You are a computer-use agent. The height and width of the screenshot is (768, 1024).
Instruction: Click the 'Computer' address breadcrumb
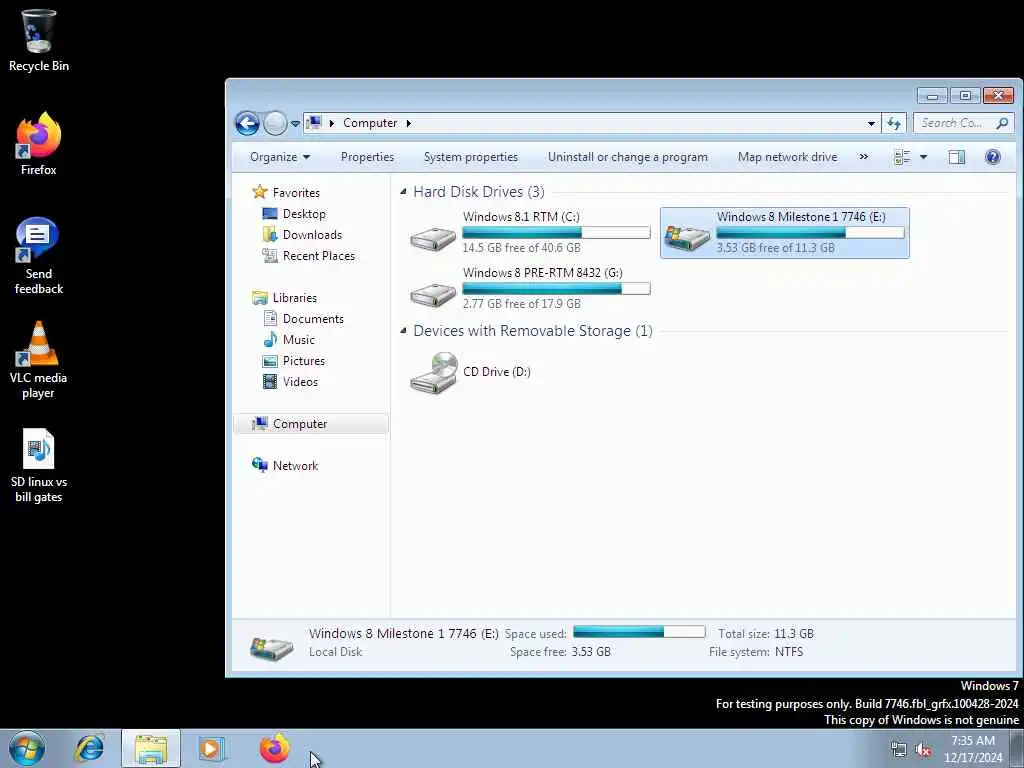pyautogui.click(x=370, y=123)
